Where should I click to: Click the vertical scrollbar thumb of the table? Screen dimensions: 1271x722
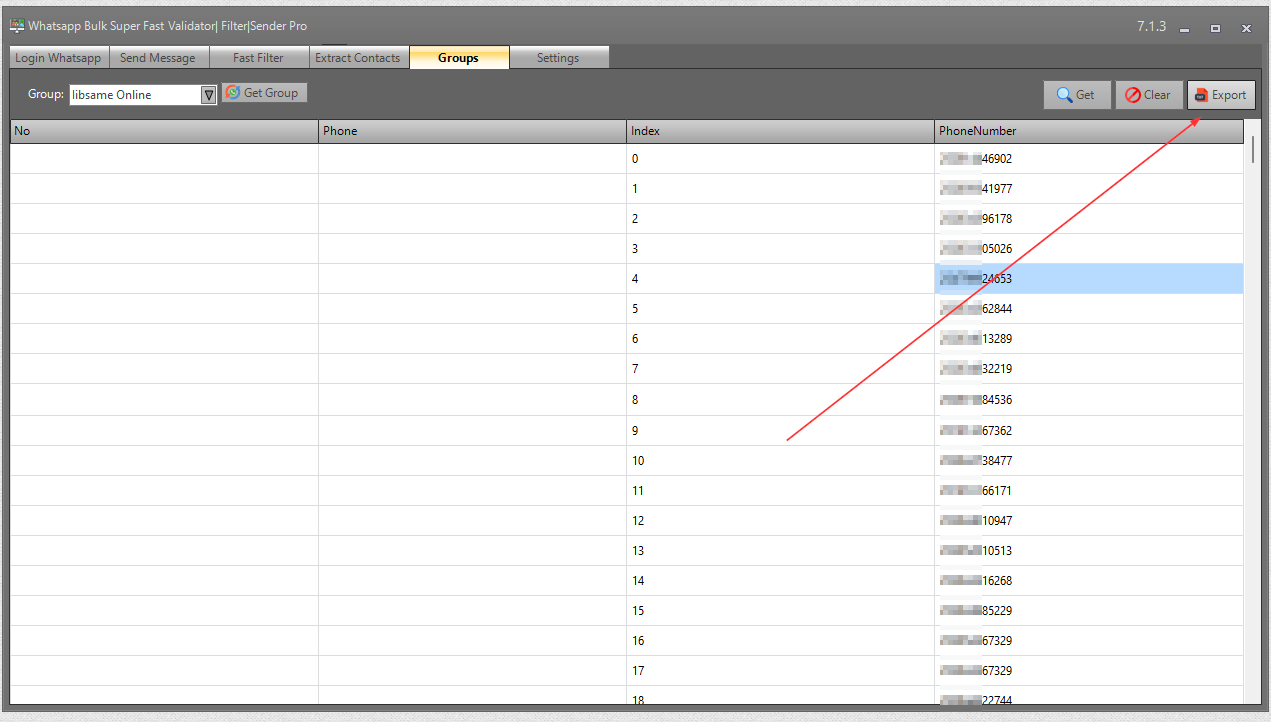tap(1253, 150)
